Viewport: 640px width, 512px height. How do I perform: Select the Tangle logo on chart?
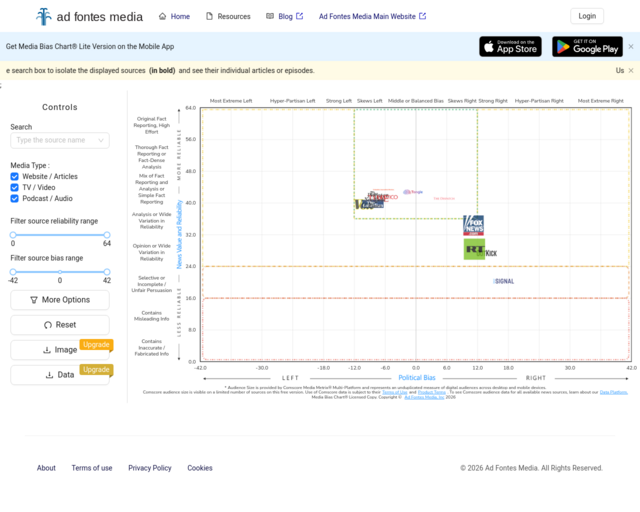tap(413, 192)
